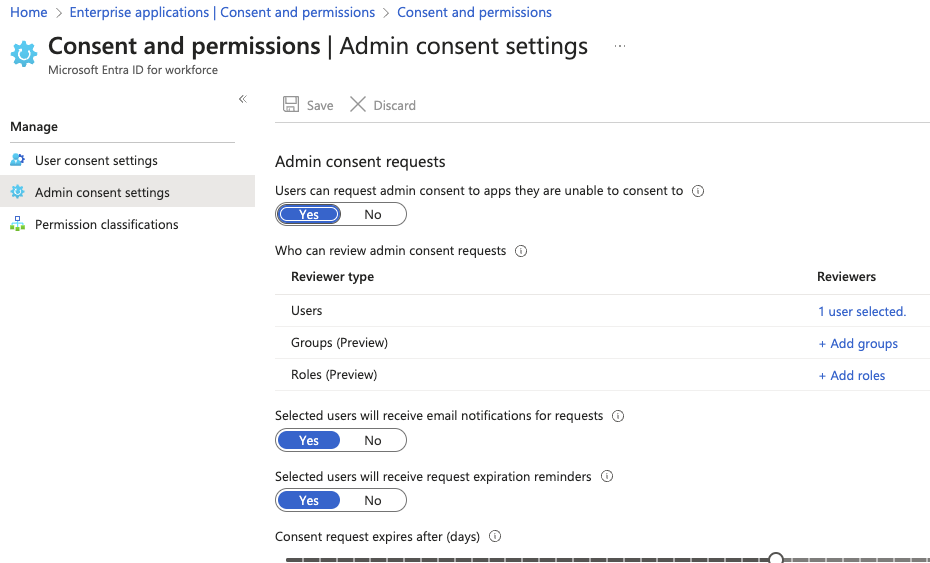Screen dimensions: 930x563
Task: Go to Home in the breadcrumb
Action: (28, 12)
